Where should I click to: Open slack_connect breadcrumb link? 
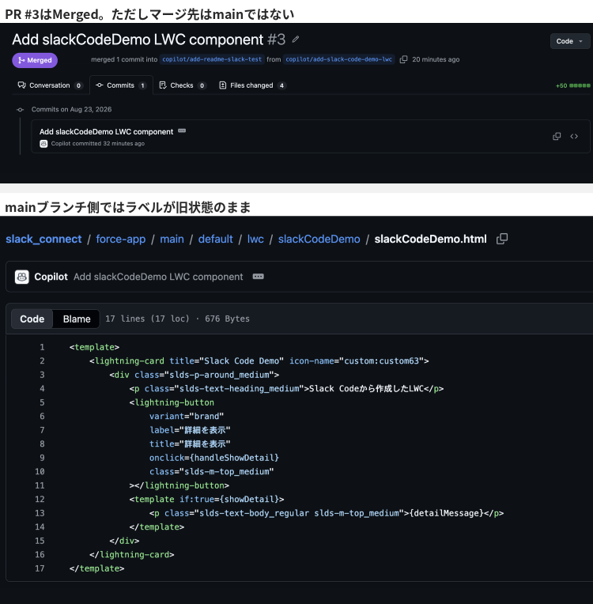[x=44, y=239]
